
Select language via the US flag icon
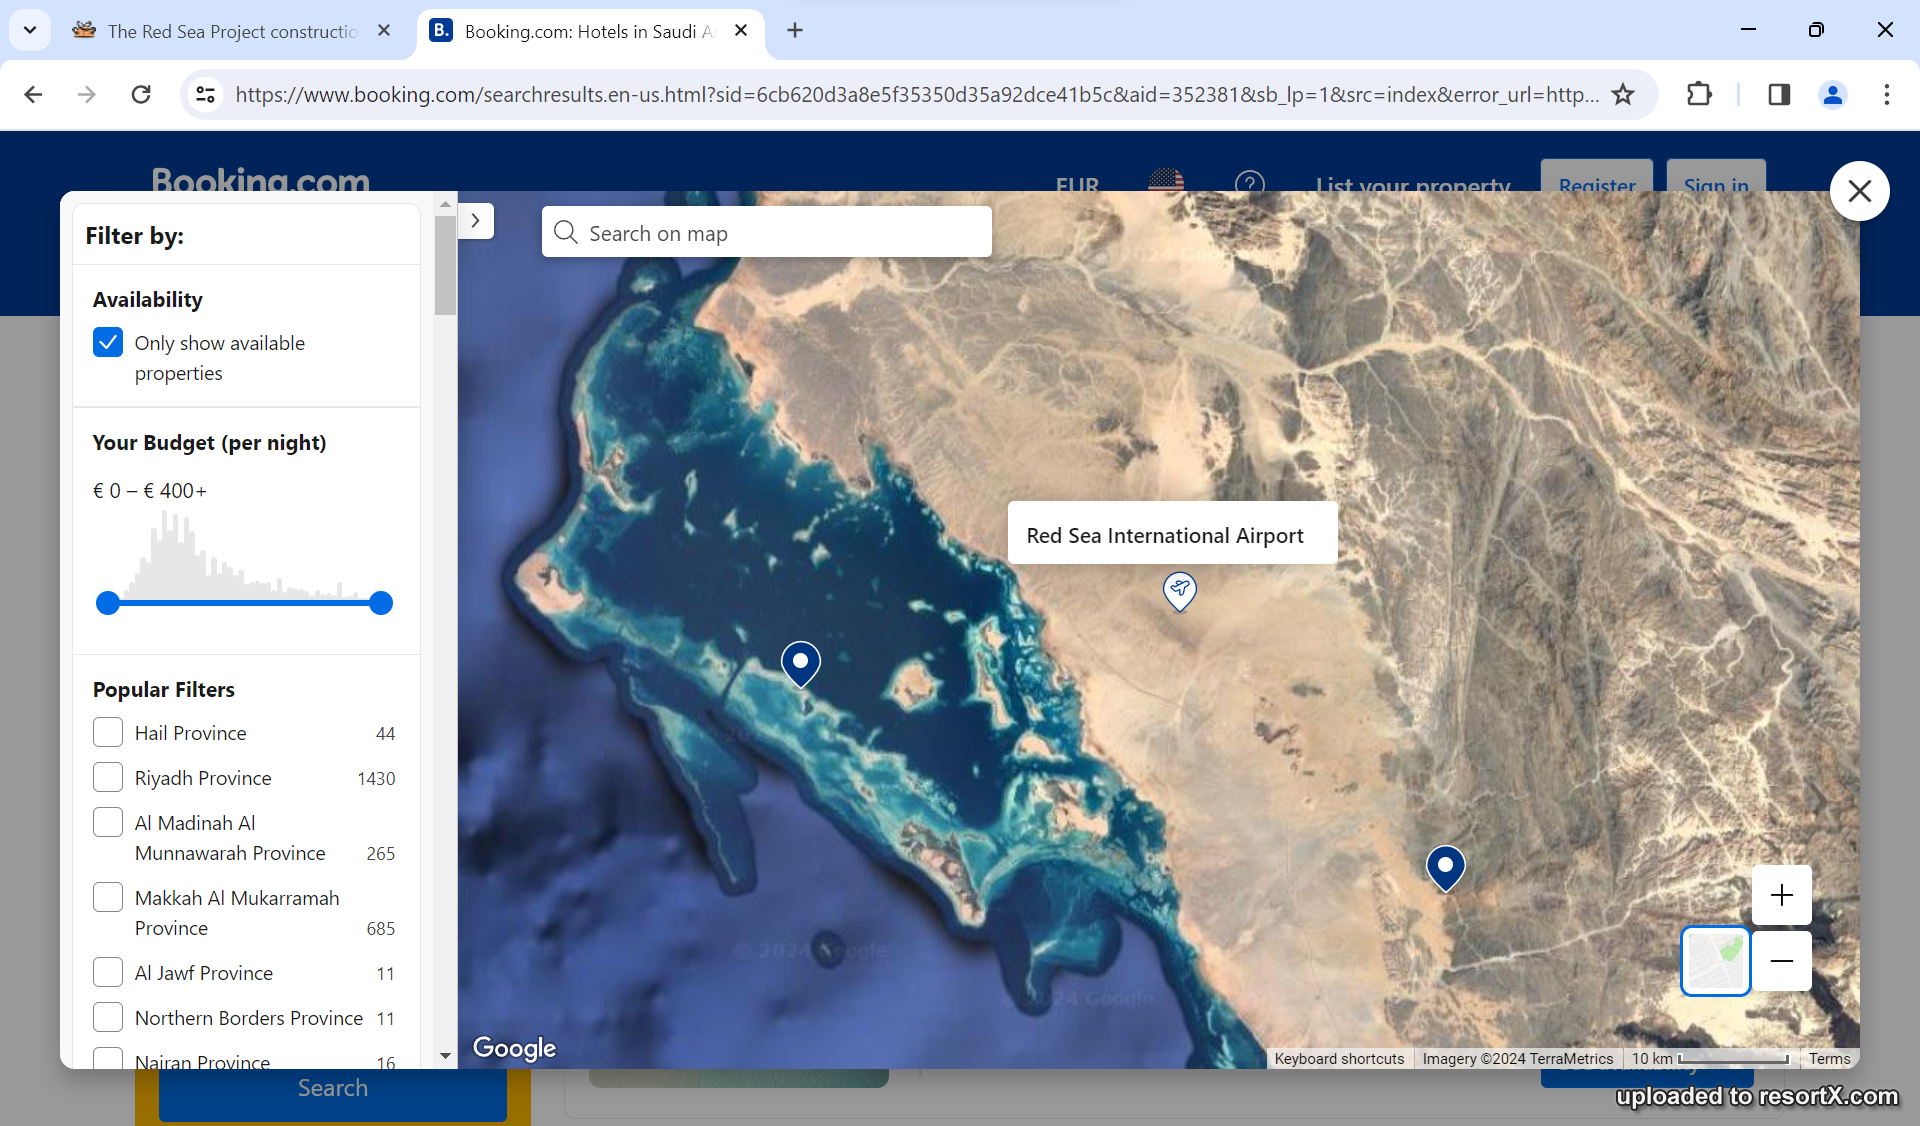(x=1166, y=180)
